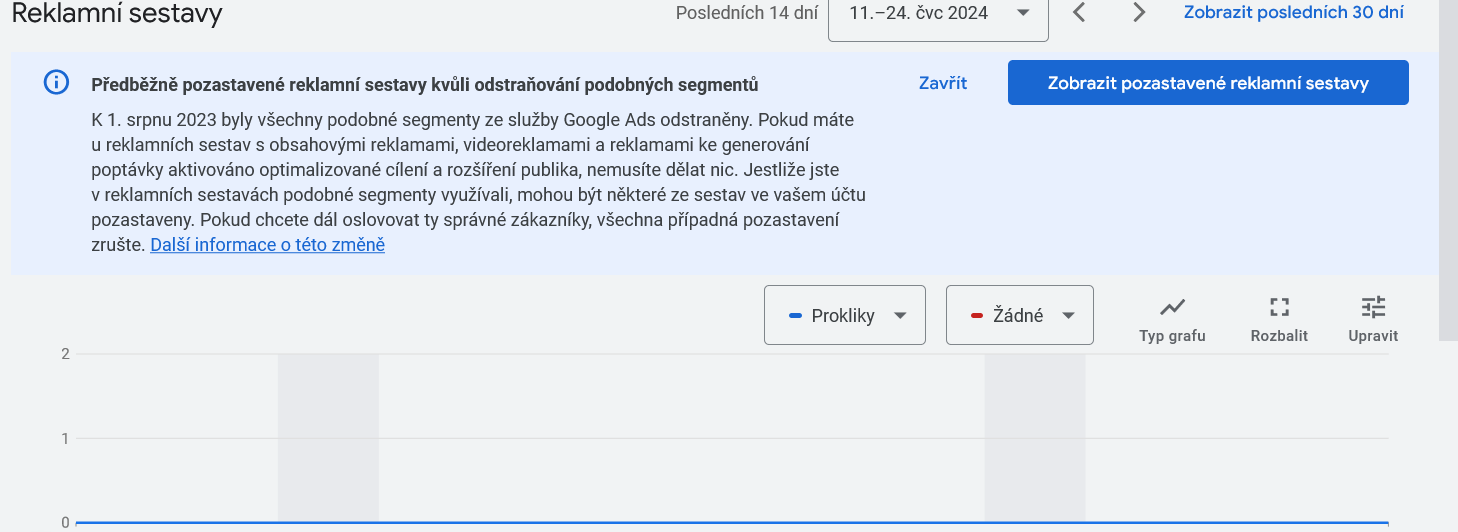Click the info icon in the banner
Screen dimensions: 1458x532
[x=57, y=83]
